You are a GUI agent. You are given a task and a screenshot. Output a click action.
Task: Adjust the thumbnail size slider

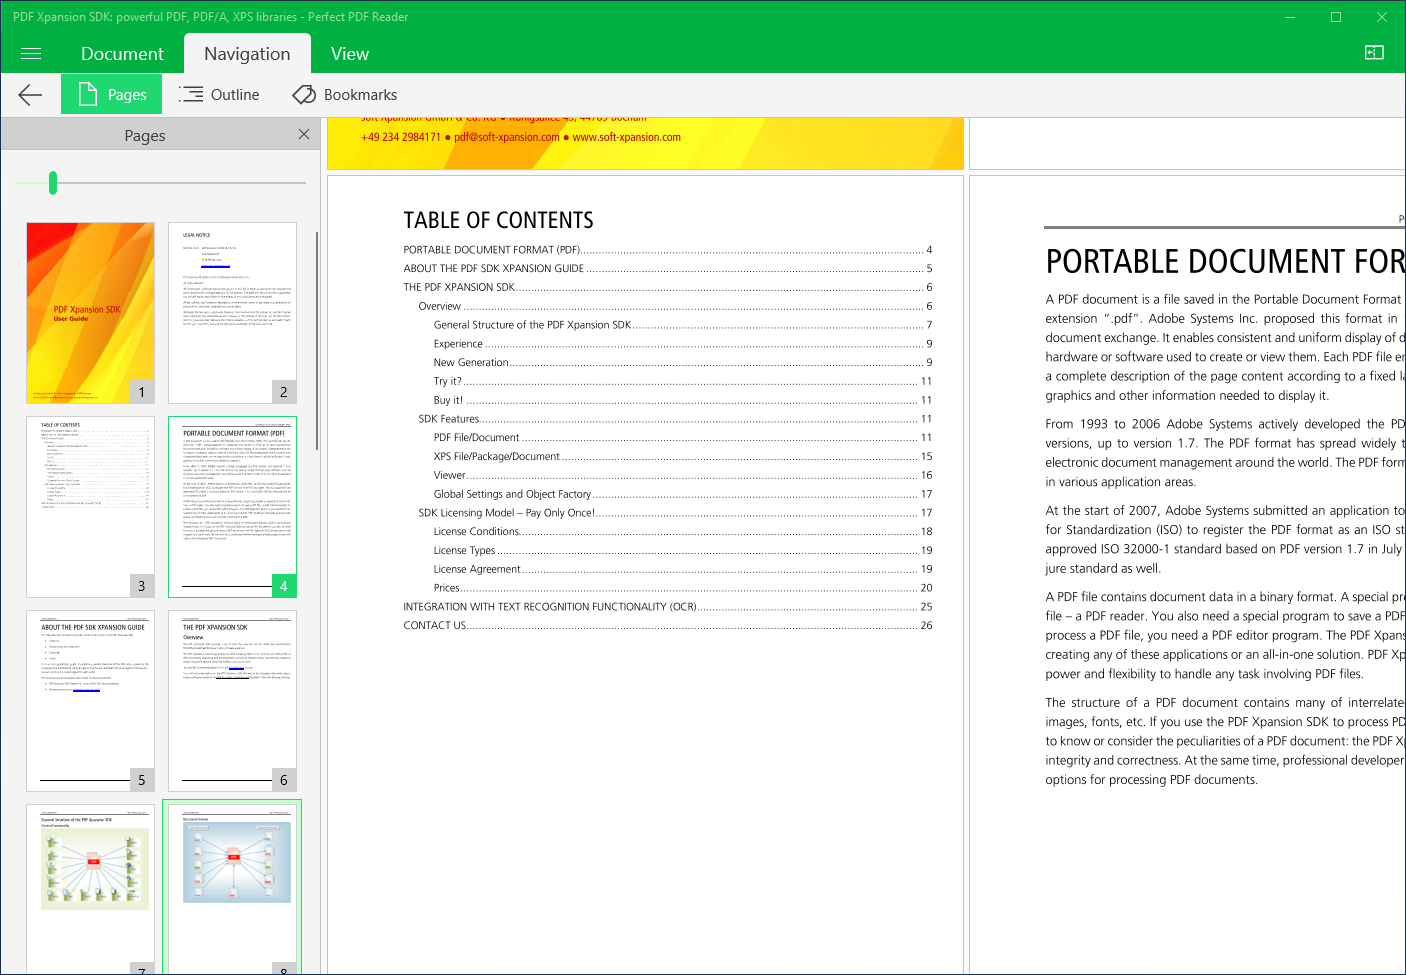point(52,182)
